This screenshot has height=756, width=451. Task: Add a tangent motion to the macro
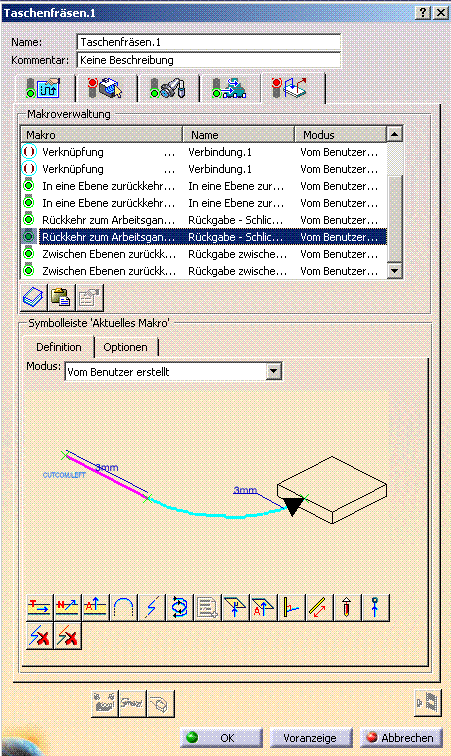point(39,607)
